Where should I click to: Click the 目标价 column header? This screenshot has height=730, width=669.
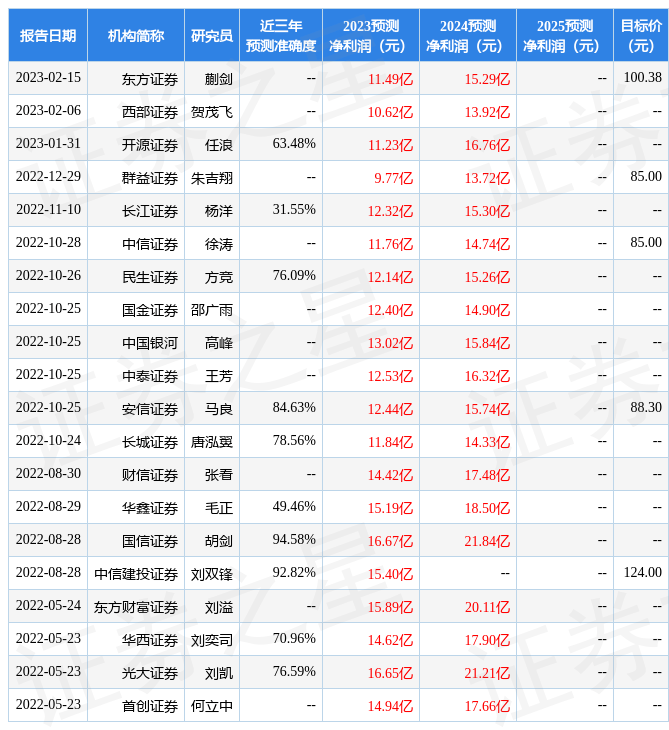click(641, 35)
